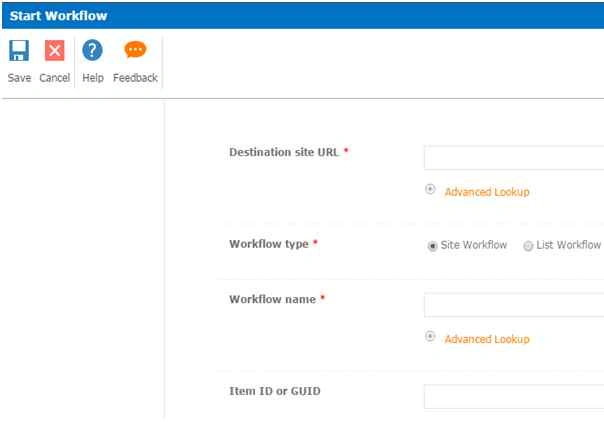Click the Cancel label in the toolbar
The image size is (604, 422).
pos(55,78)
